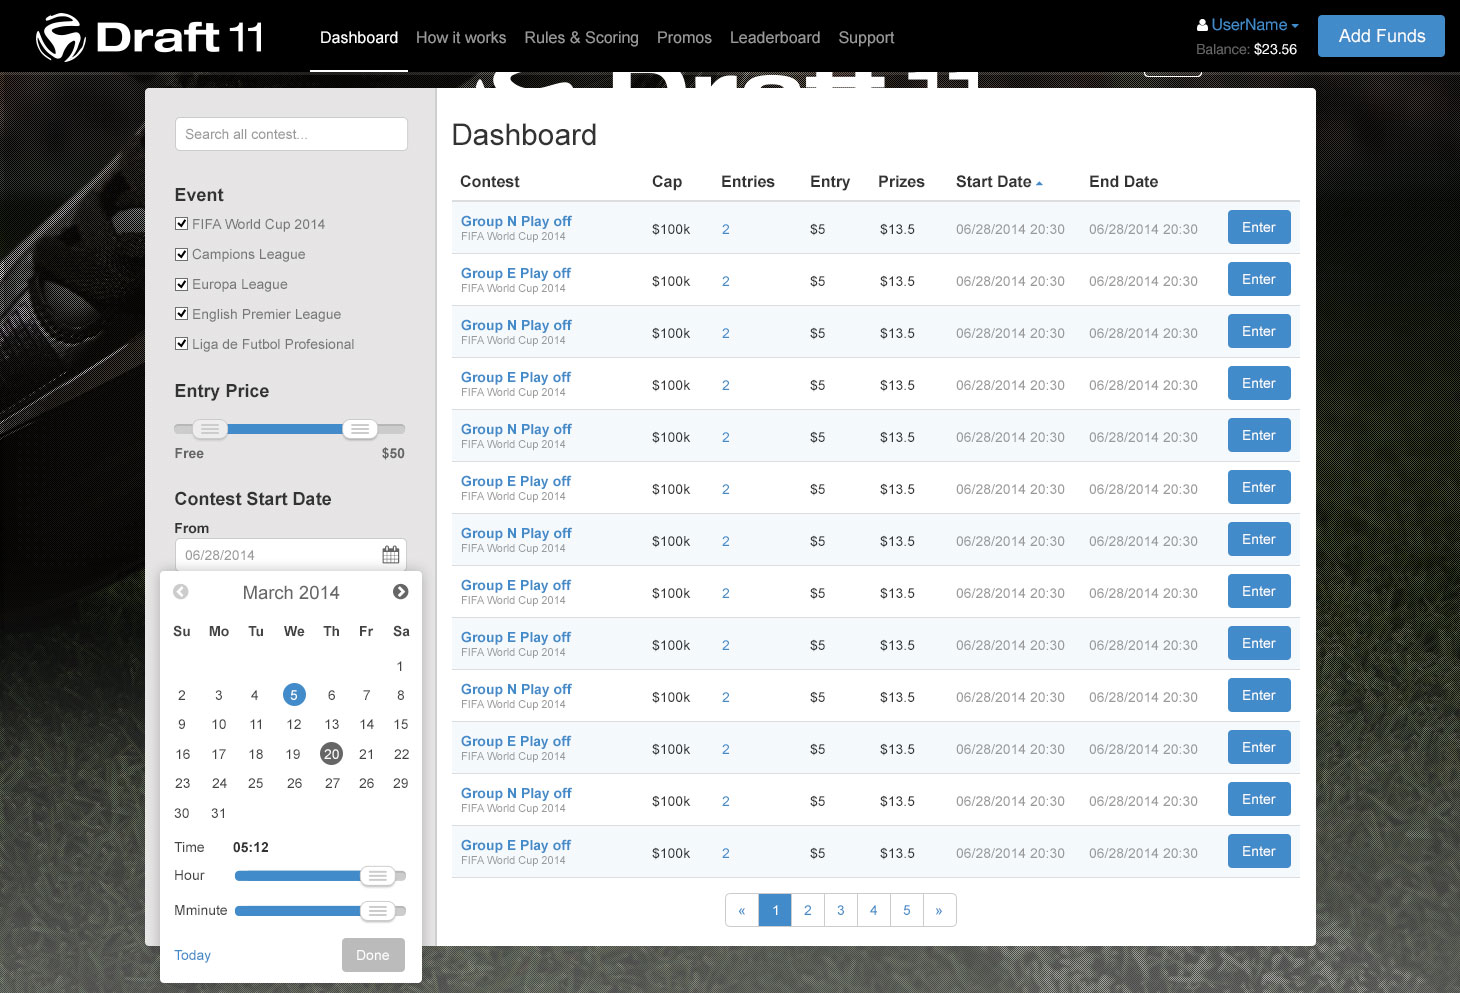The width and height of the screenshot is (1460, 993).
Task: Open results page 3
Action: (x=841, y=910)
